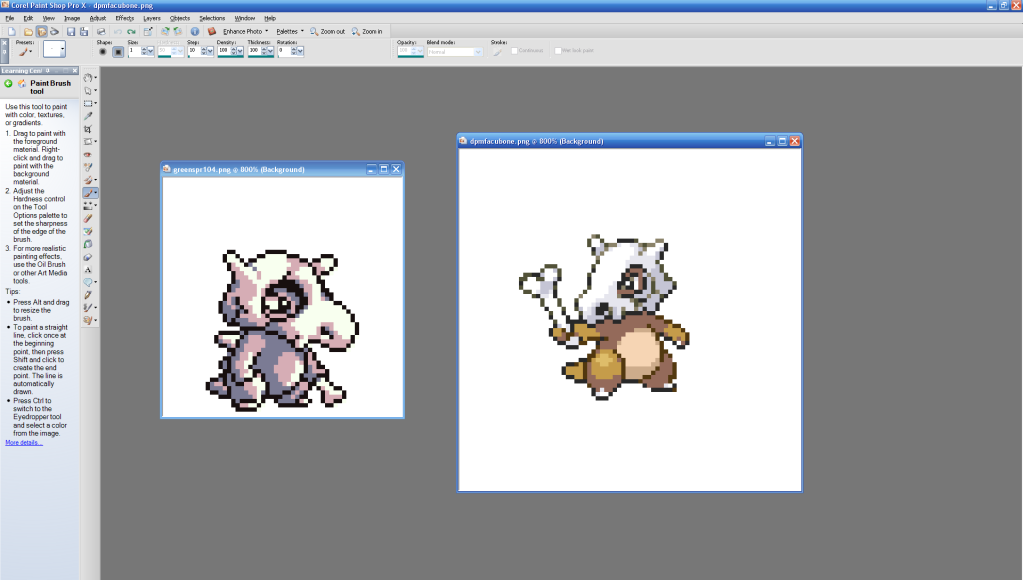This screenshot has width=1023, height=580.
Task: Follow the More details link
Action: coord(23,442)
